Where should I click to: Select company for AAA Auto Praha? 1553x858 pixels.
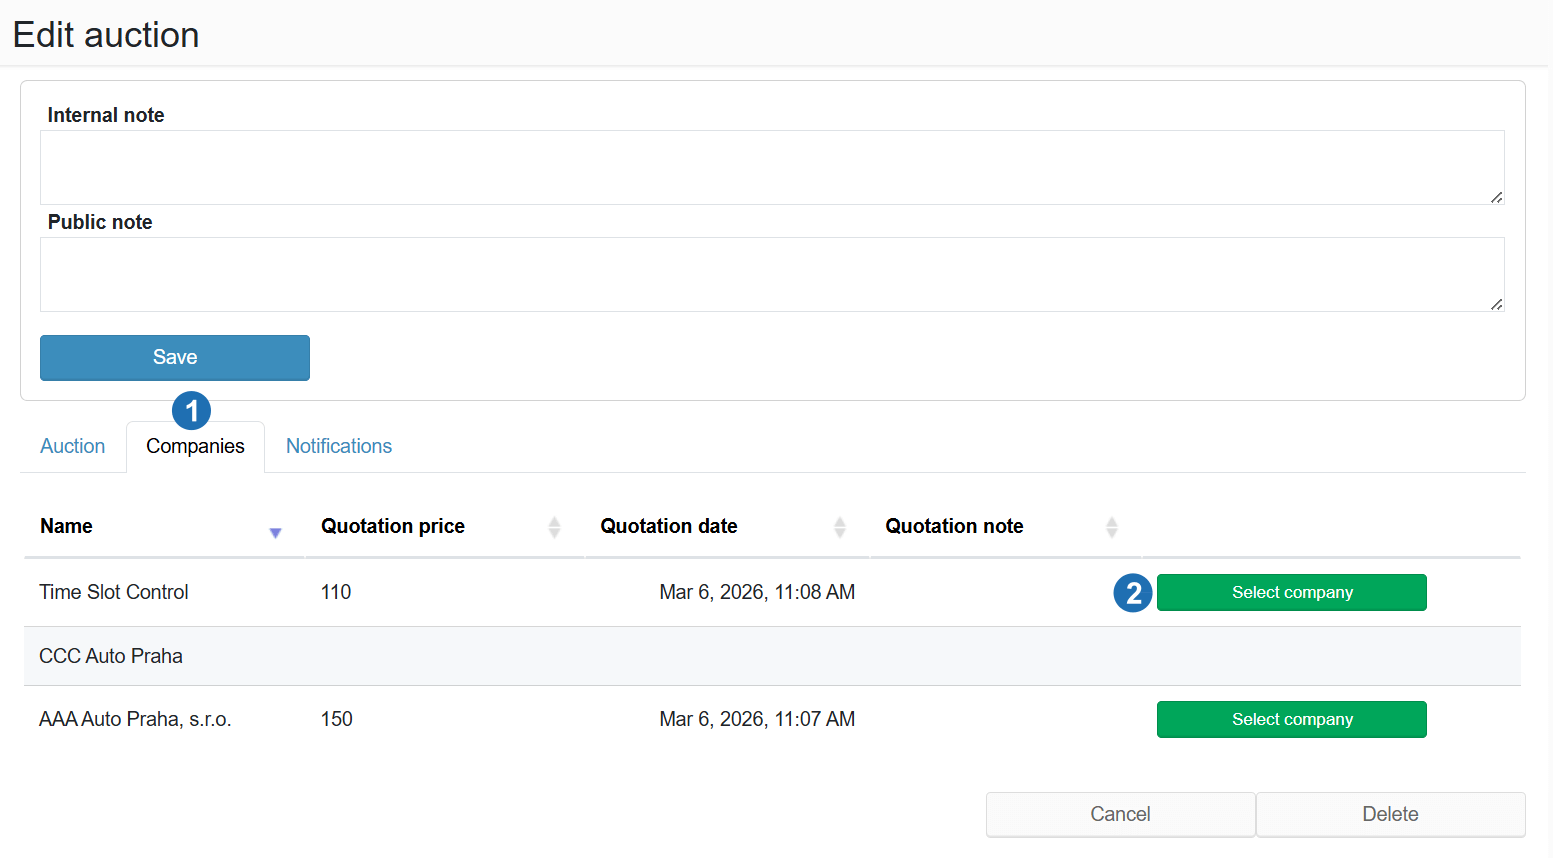tap(1291, 719)
